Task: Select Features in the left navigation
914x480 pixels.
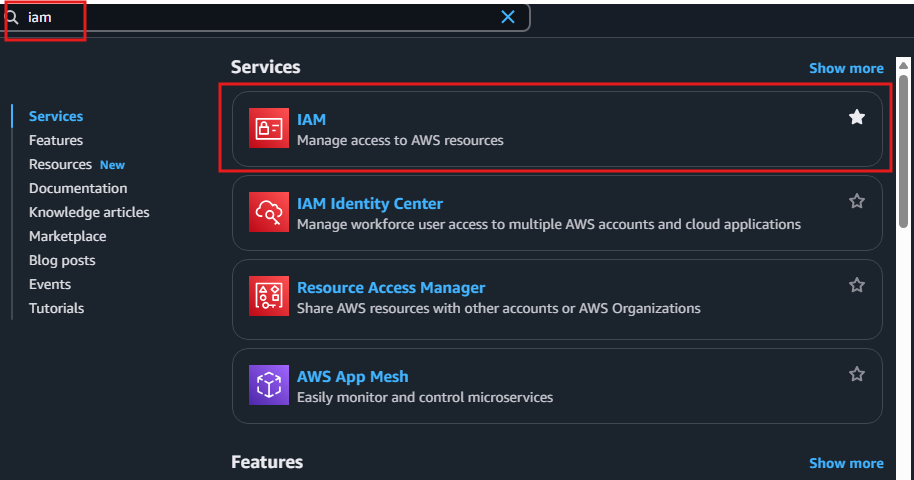Action: click(56, 140)
